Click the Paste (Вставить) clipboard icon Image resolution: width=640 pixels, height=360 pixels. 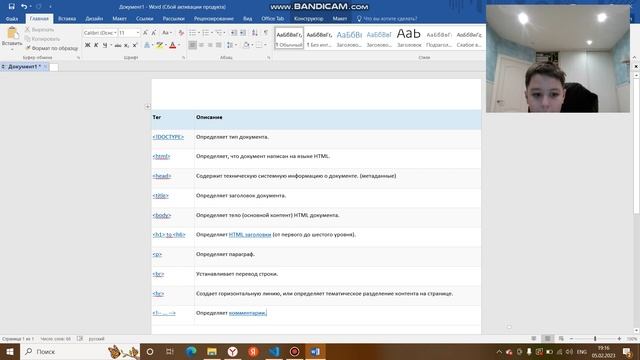(x=12, y=33)
